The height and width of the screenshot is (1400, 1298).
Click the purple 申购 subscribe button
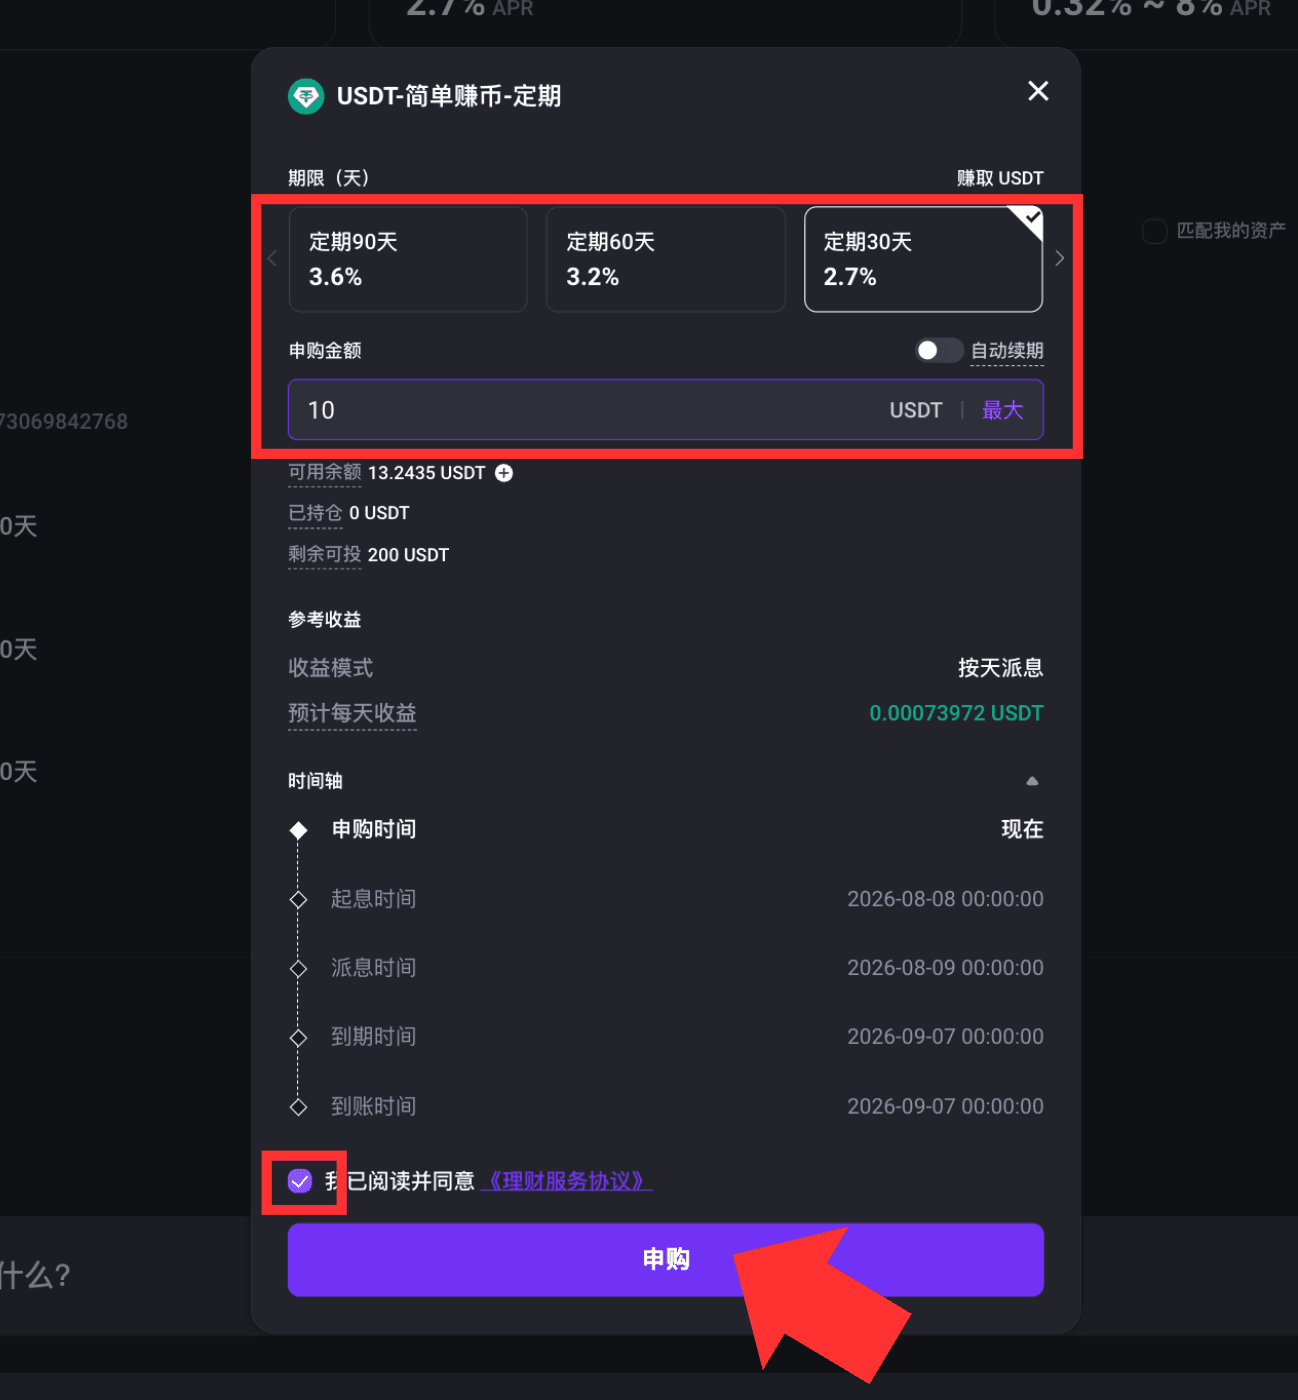[666, 1259]
